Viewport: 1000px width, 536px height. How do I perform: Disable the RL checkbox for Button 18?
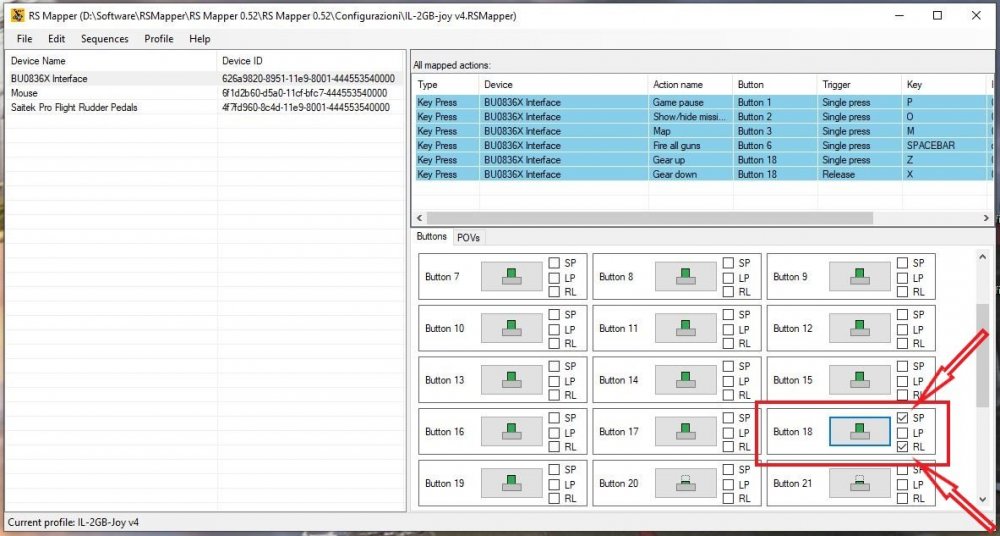click(x=903, y=447)
